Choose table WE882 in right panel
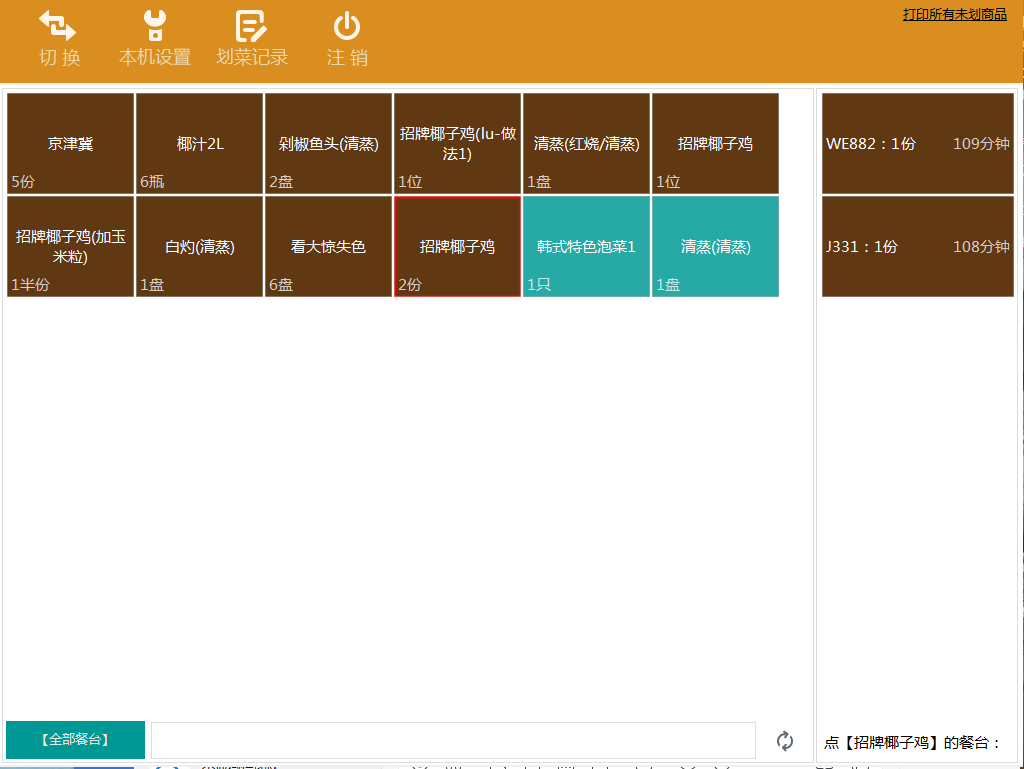 917,144
